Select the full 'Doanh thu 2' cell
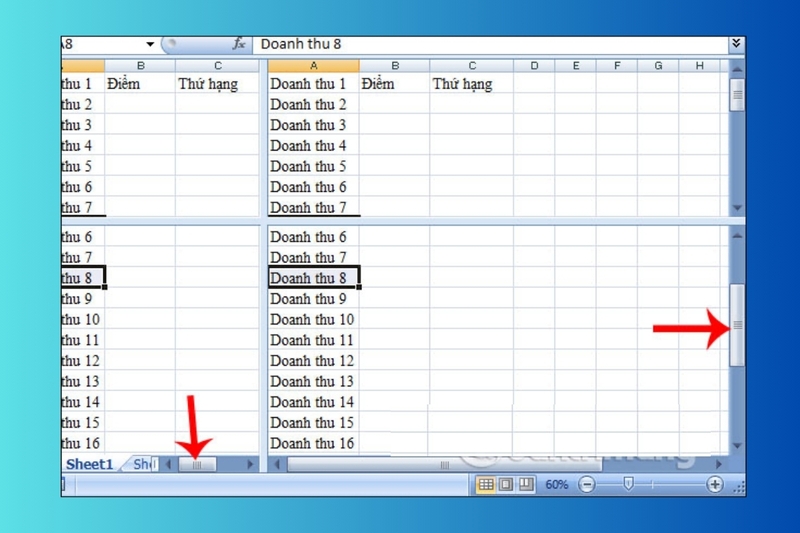 [x=313, y=104]
